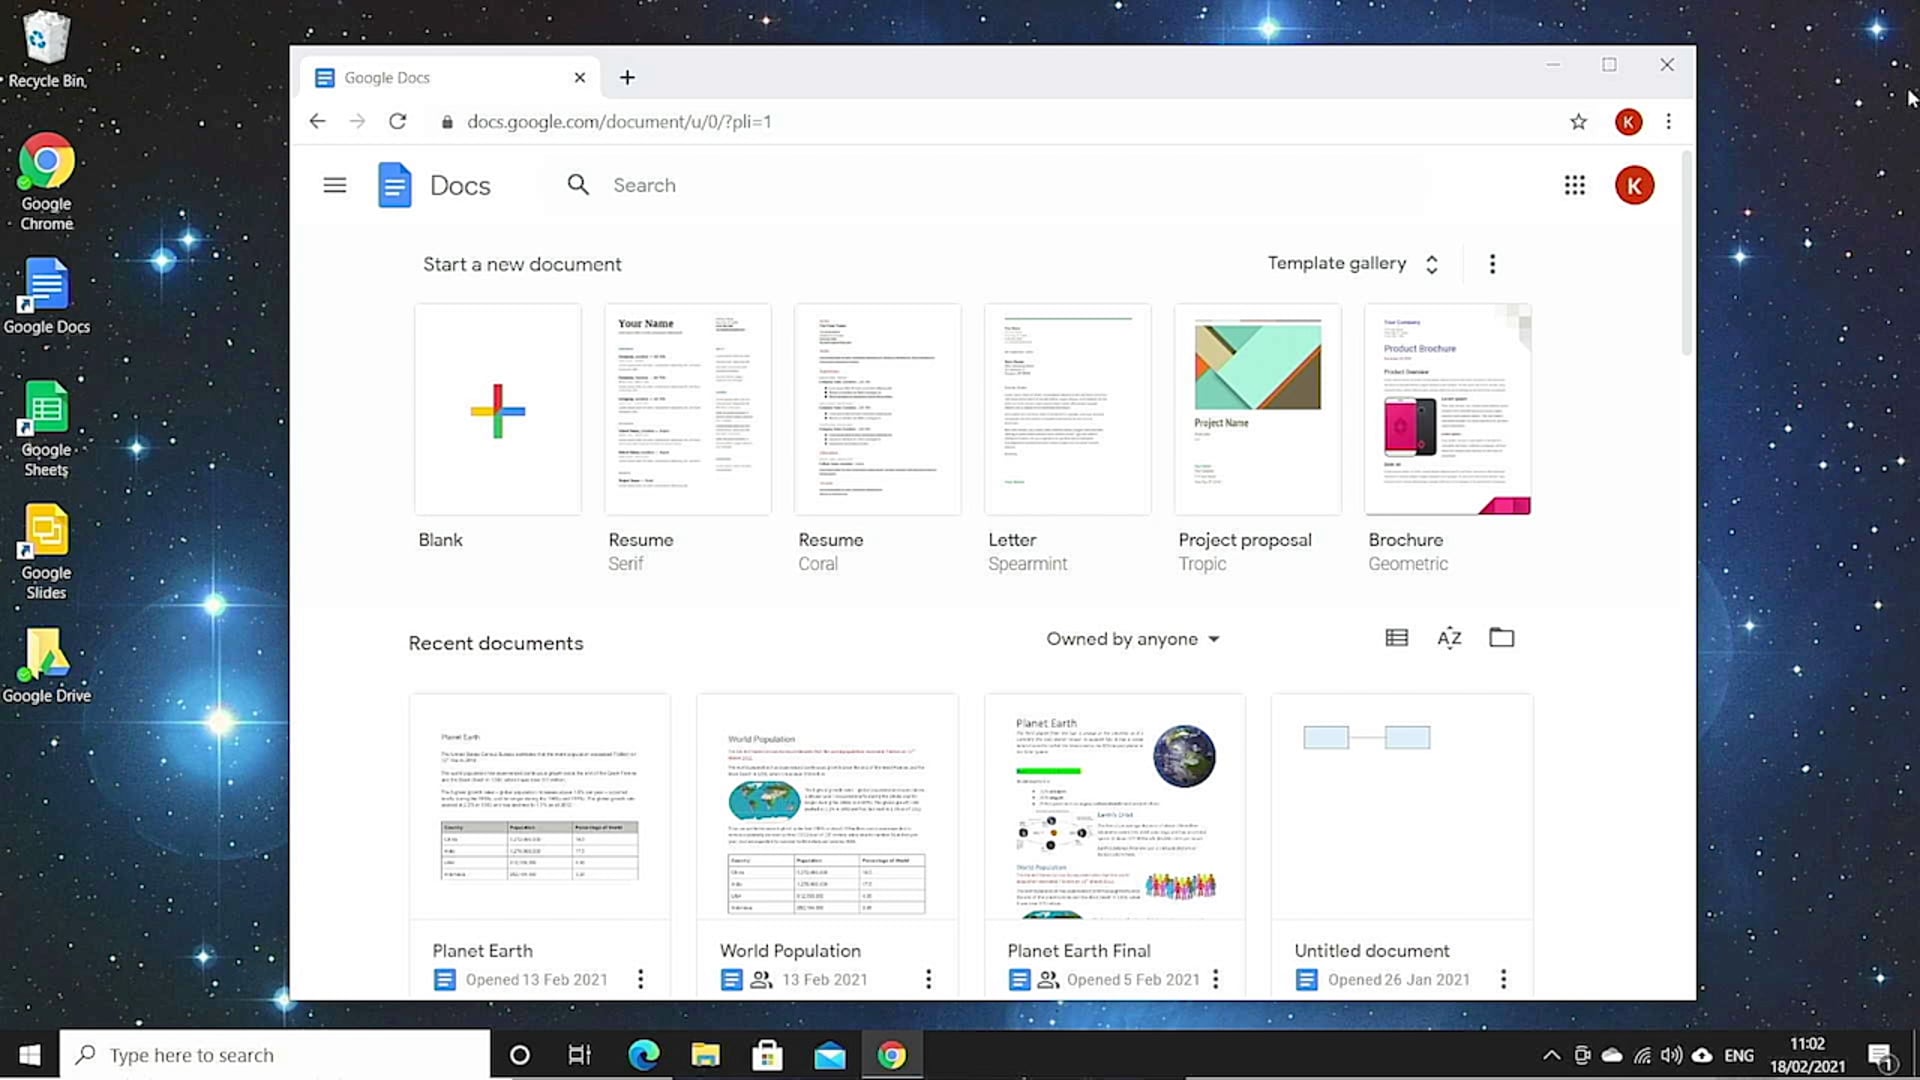Open a new browser tab
1920x1080 pixels.
coord(628,77)
